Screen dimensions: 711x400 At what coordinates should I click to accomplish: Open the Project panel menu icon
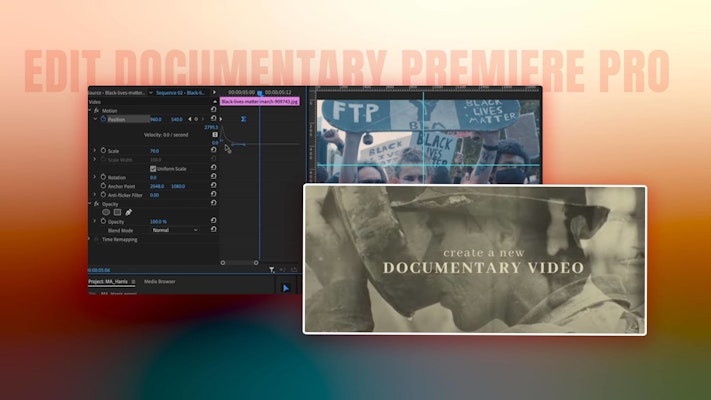pyautogui.click(x=133, y=282)
